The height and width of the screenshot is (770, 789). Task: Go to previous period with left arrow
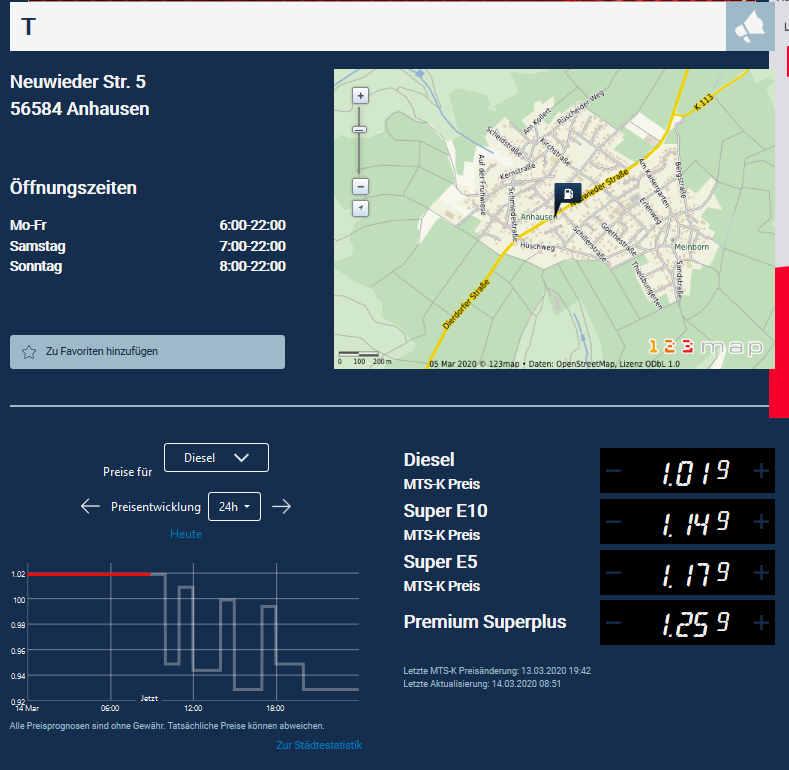point(90,506)
